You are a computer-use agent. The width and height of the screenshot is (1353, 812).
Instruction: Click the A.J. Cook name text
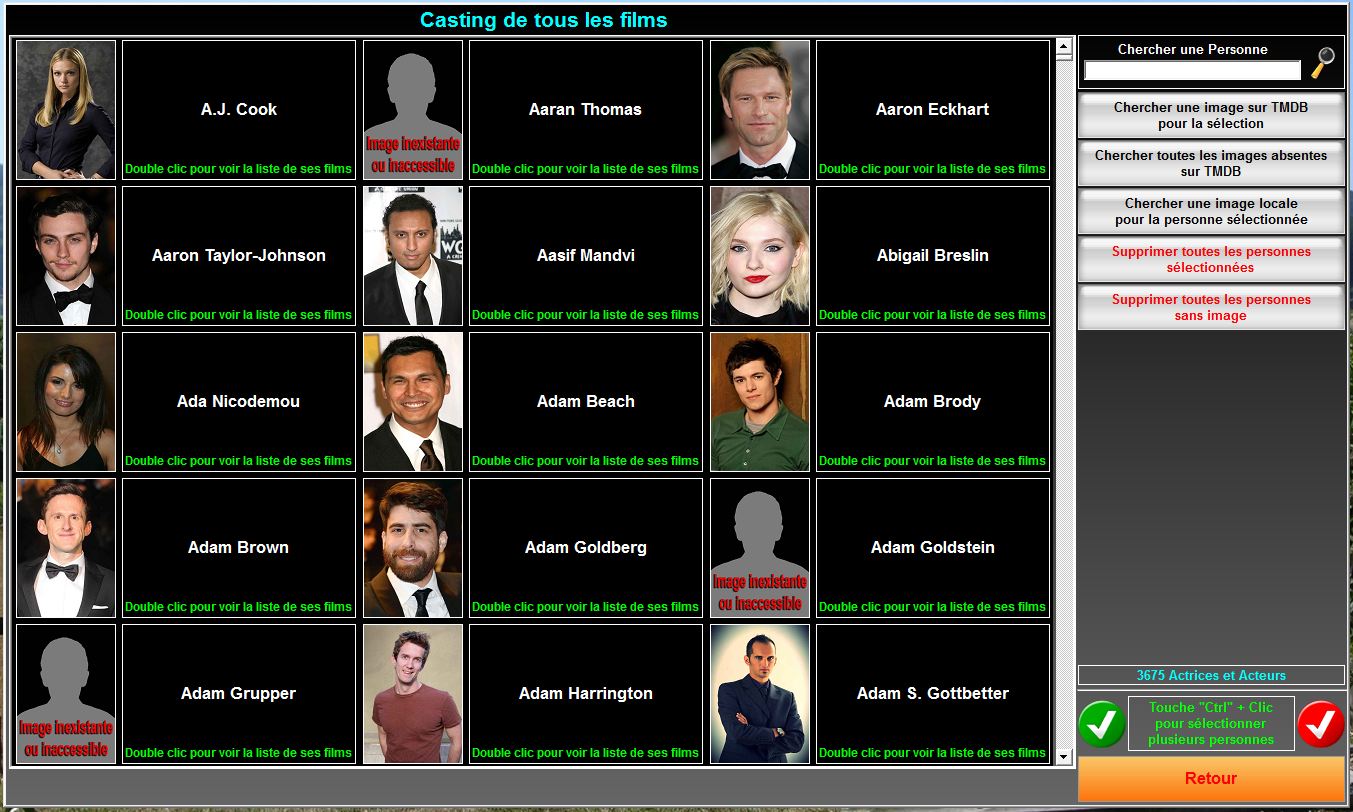click(239, 109)
